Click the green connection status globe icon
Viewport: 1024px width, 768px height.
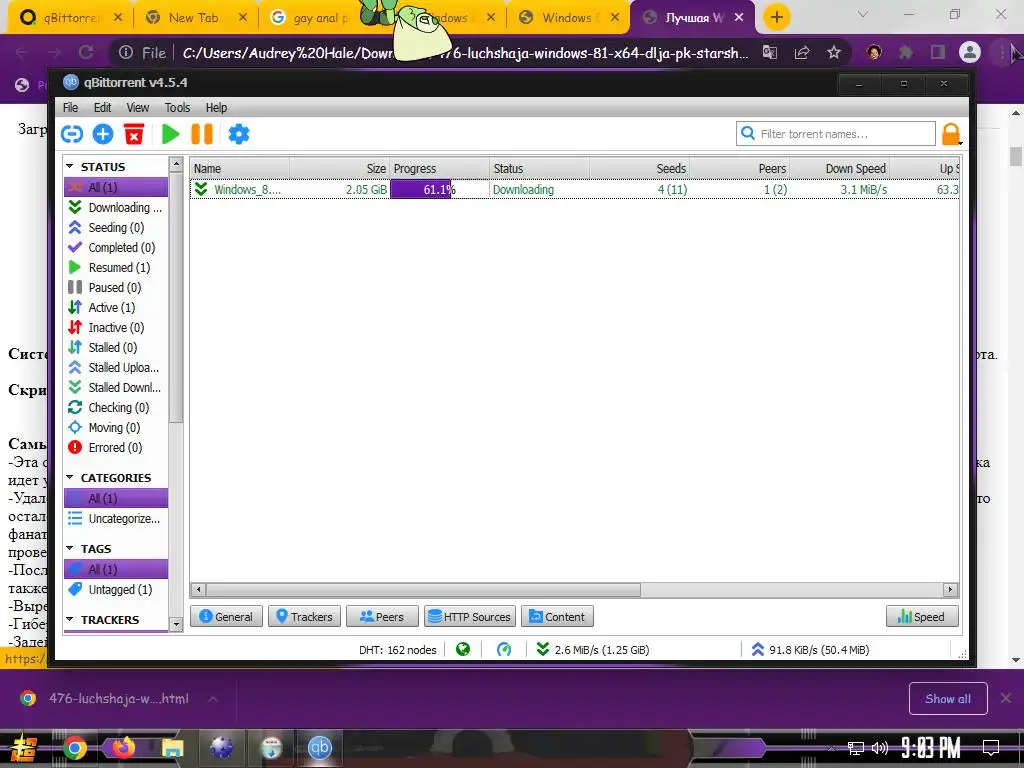pyautogui.click(x=463, y=649)
